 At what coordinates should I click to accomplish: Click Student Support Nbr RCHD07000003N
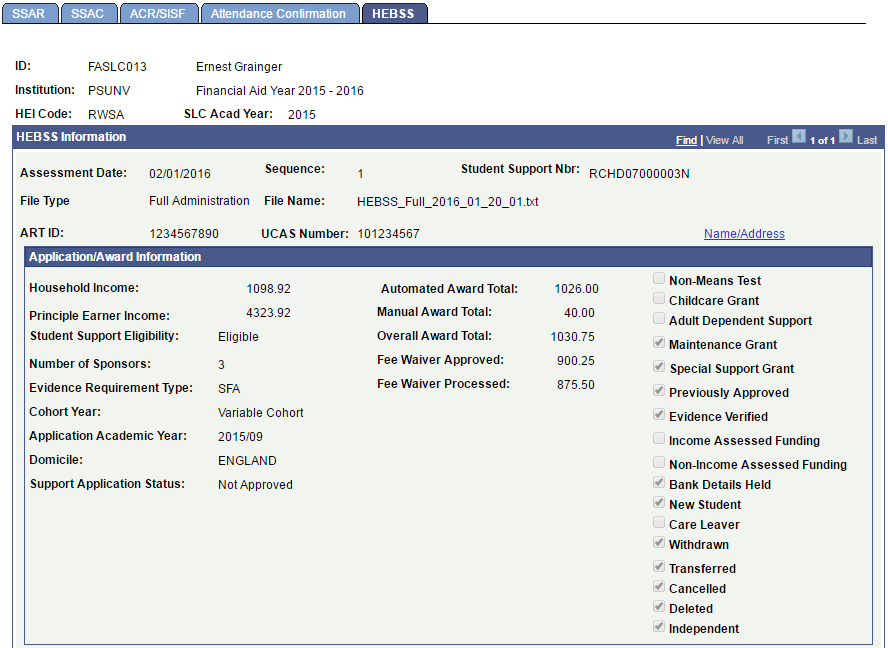pyautogui.click(x=639, y=174)
